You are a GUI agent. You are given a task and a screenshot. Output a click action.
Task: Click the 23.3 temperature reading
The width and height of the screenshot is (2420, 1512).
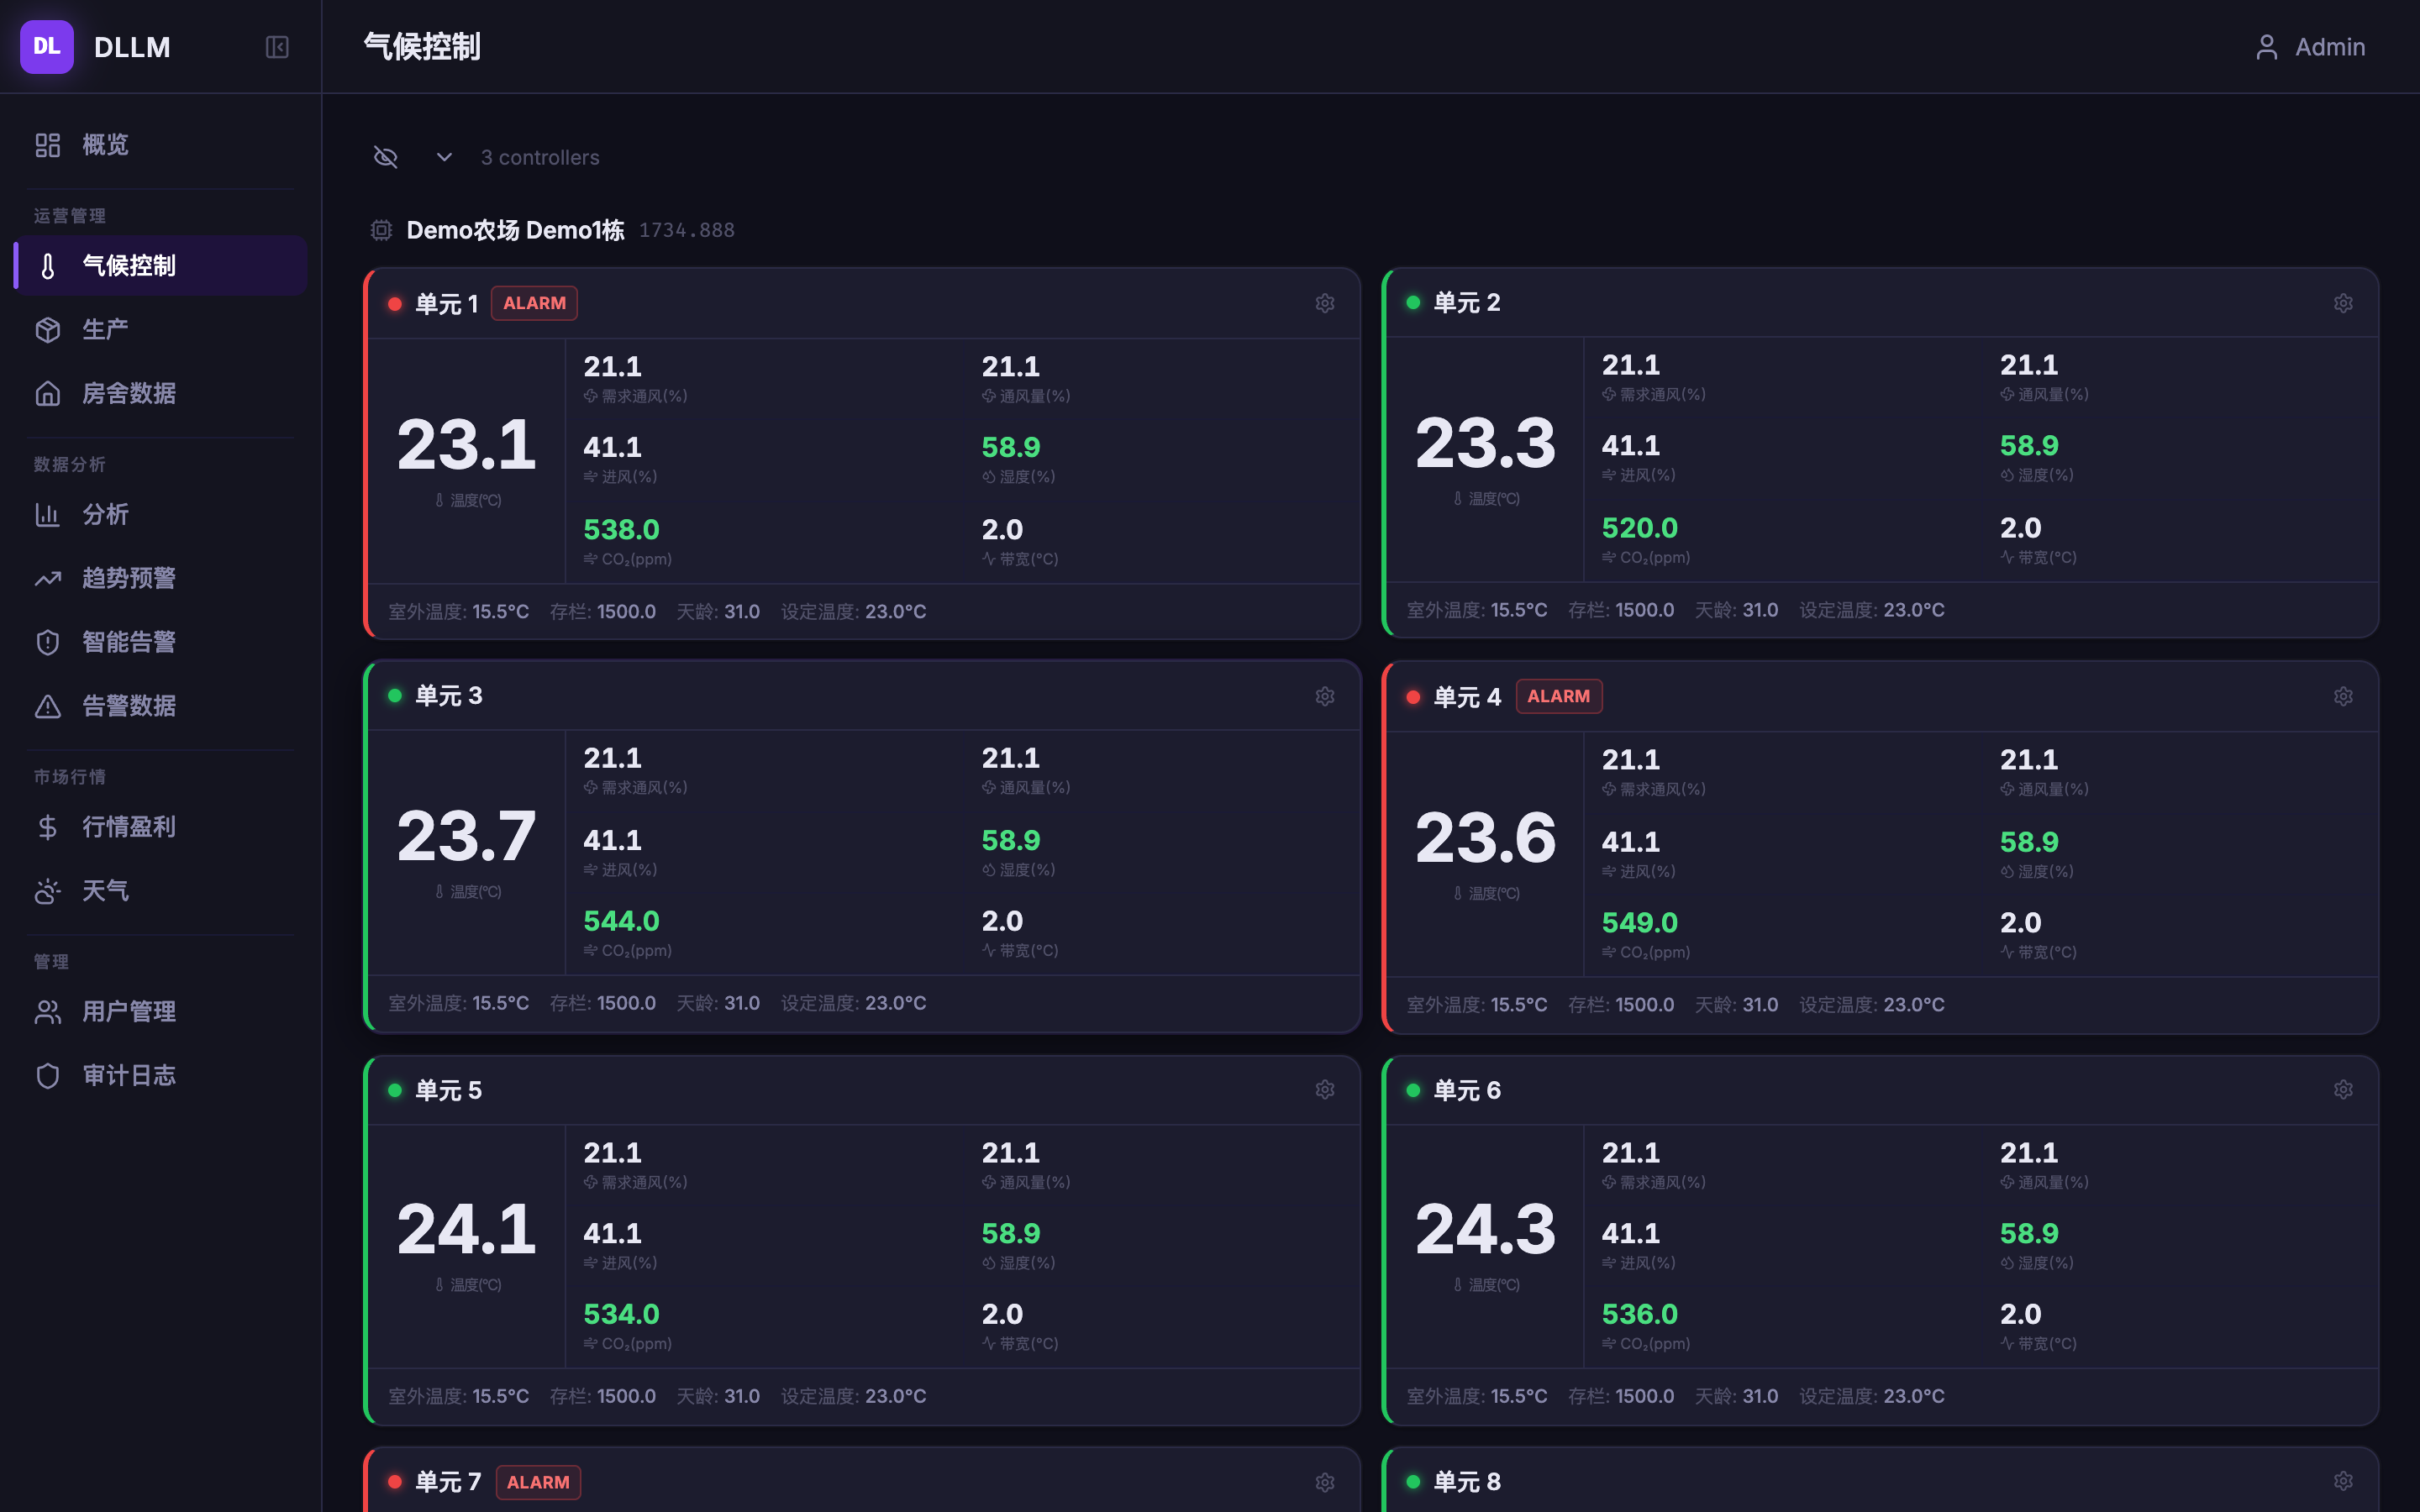[x=1485, y=442]
